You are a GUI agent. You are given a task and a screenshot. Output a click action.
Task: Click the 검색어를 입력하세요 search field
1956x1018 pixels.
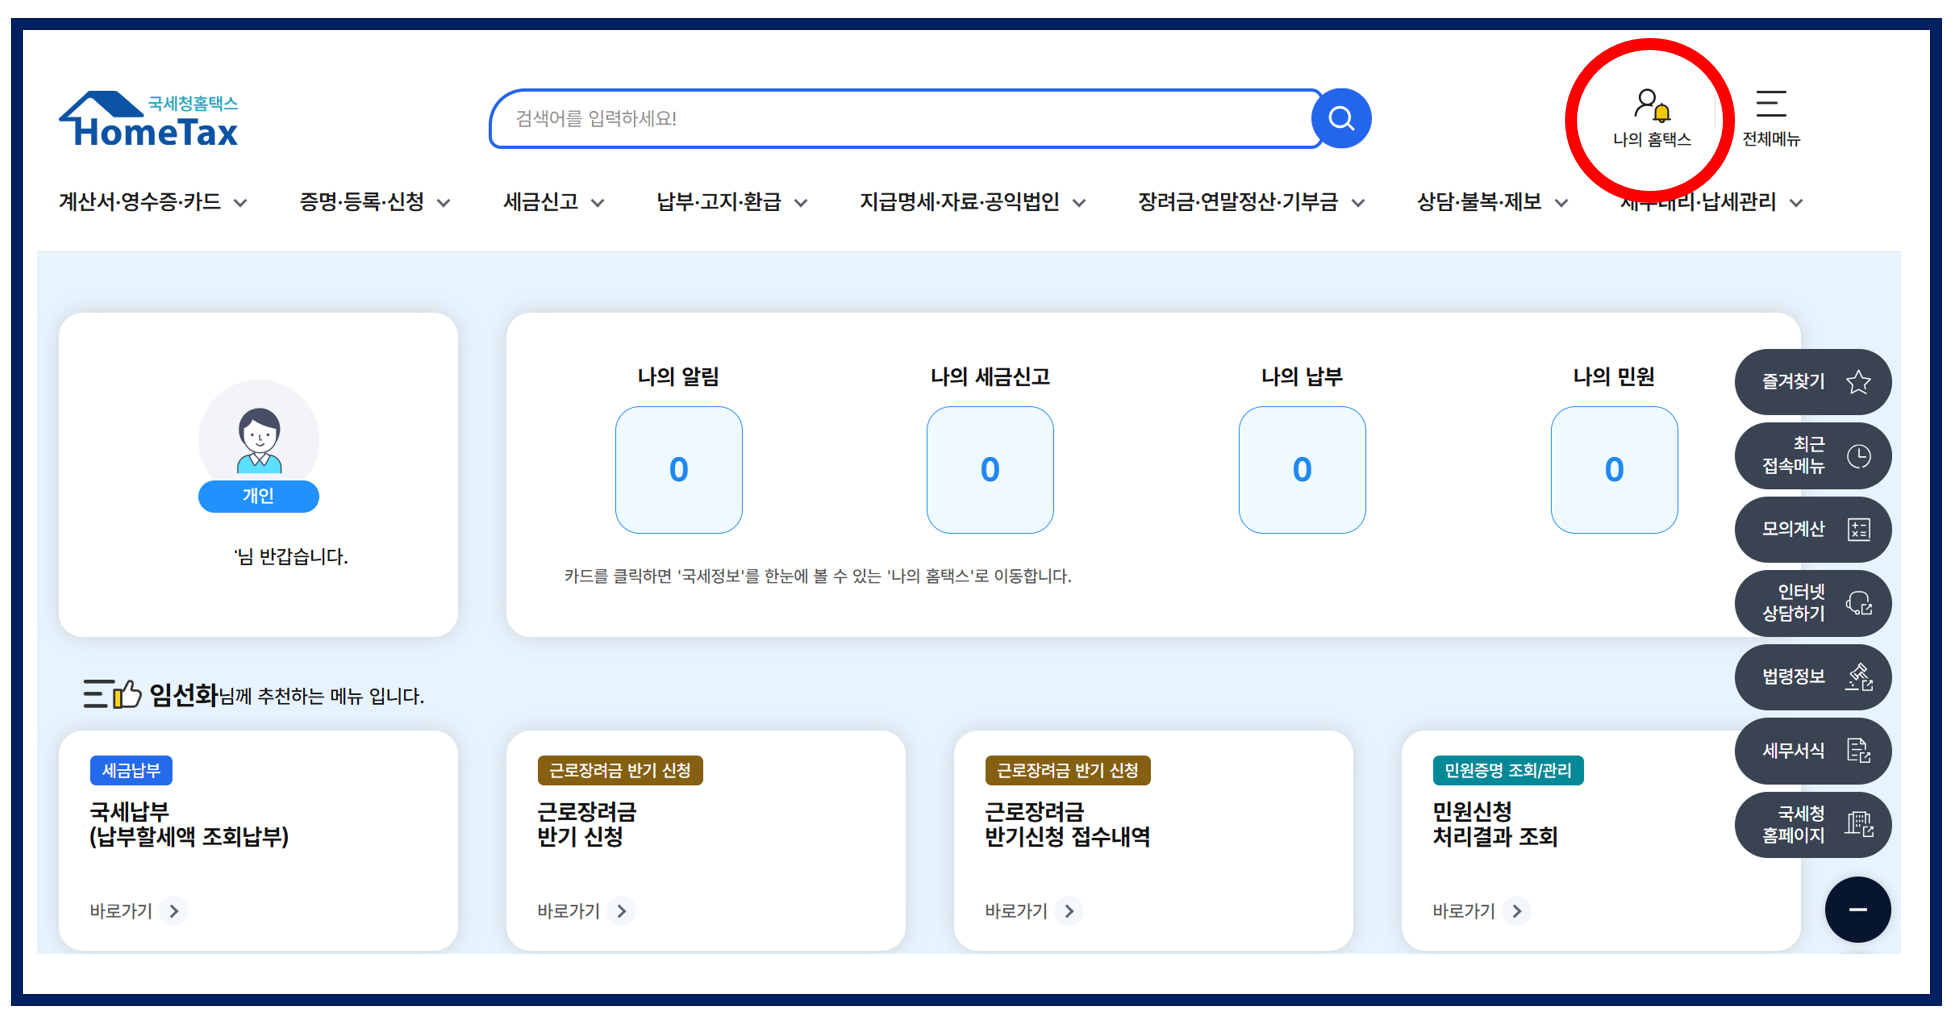point(905,119)
